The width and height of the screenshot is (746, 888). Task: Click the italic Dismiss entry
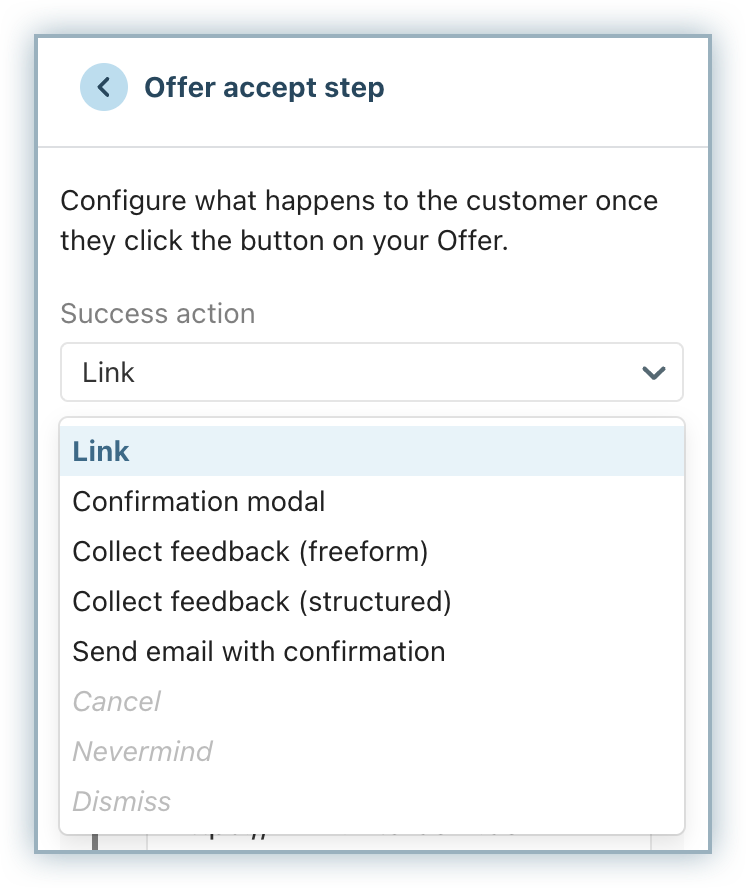tap(121, 801)
